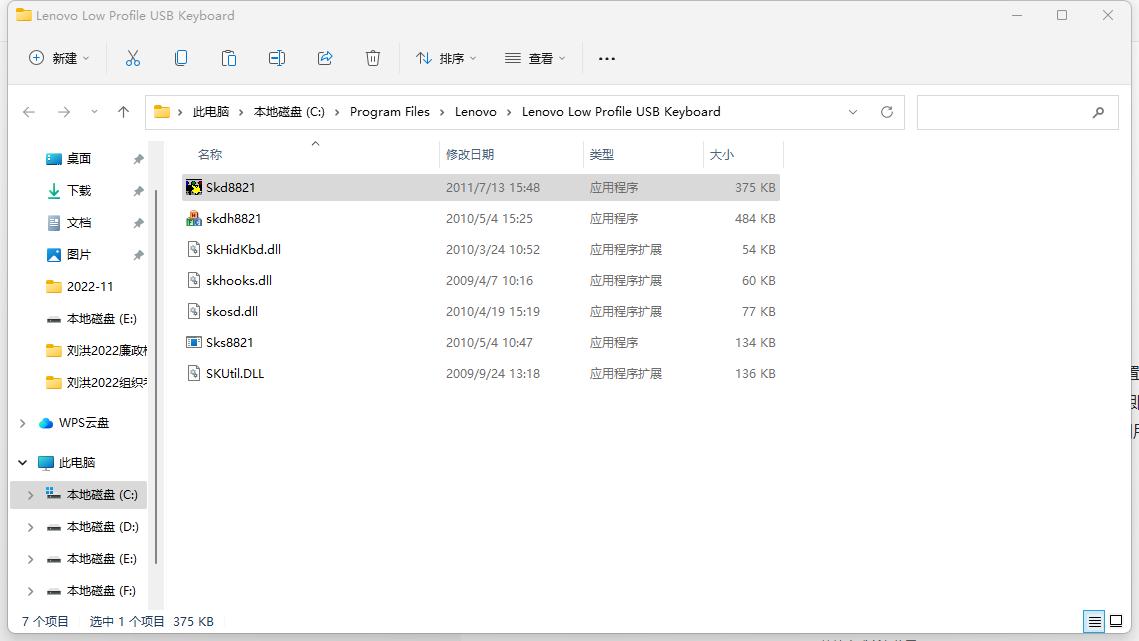Refresh the current folder view
Screen dimensions: 1139x641
(x=887, y=112)
